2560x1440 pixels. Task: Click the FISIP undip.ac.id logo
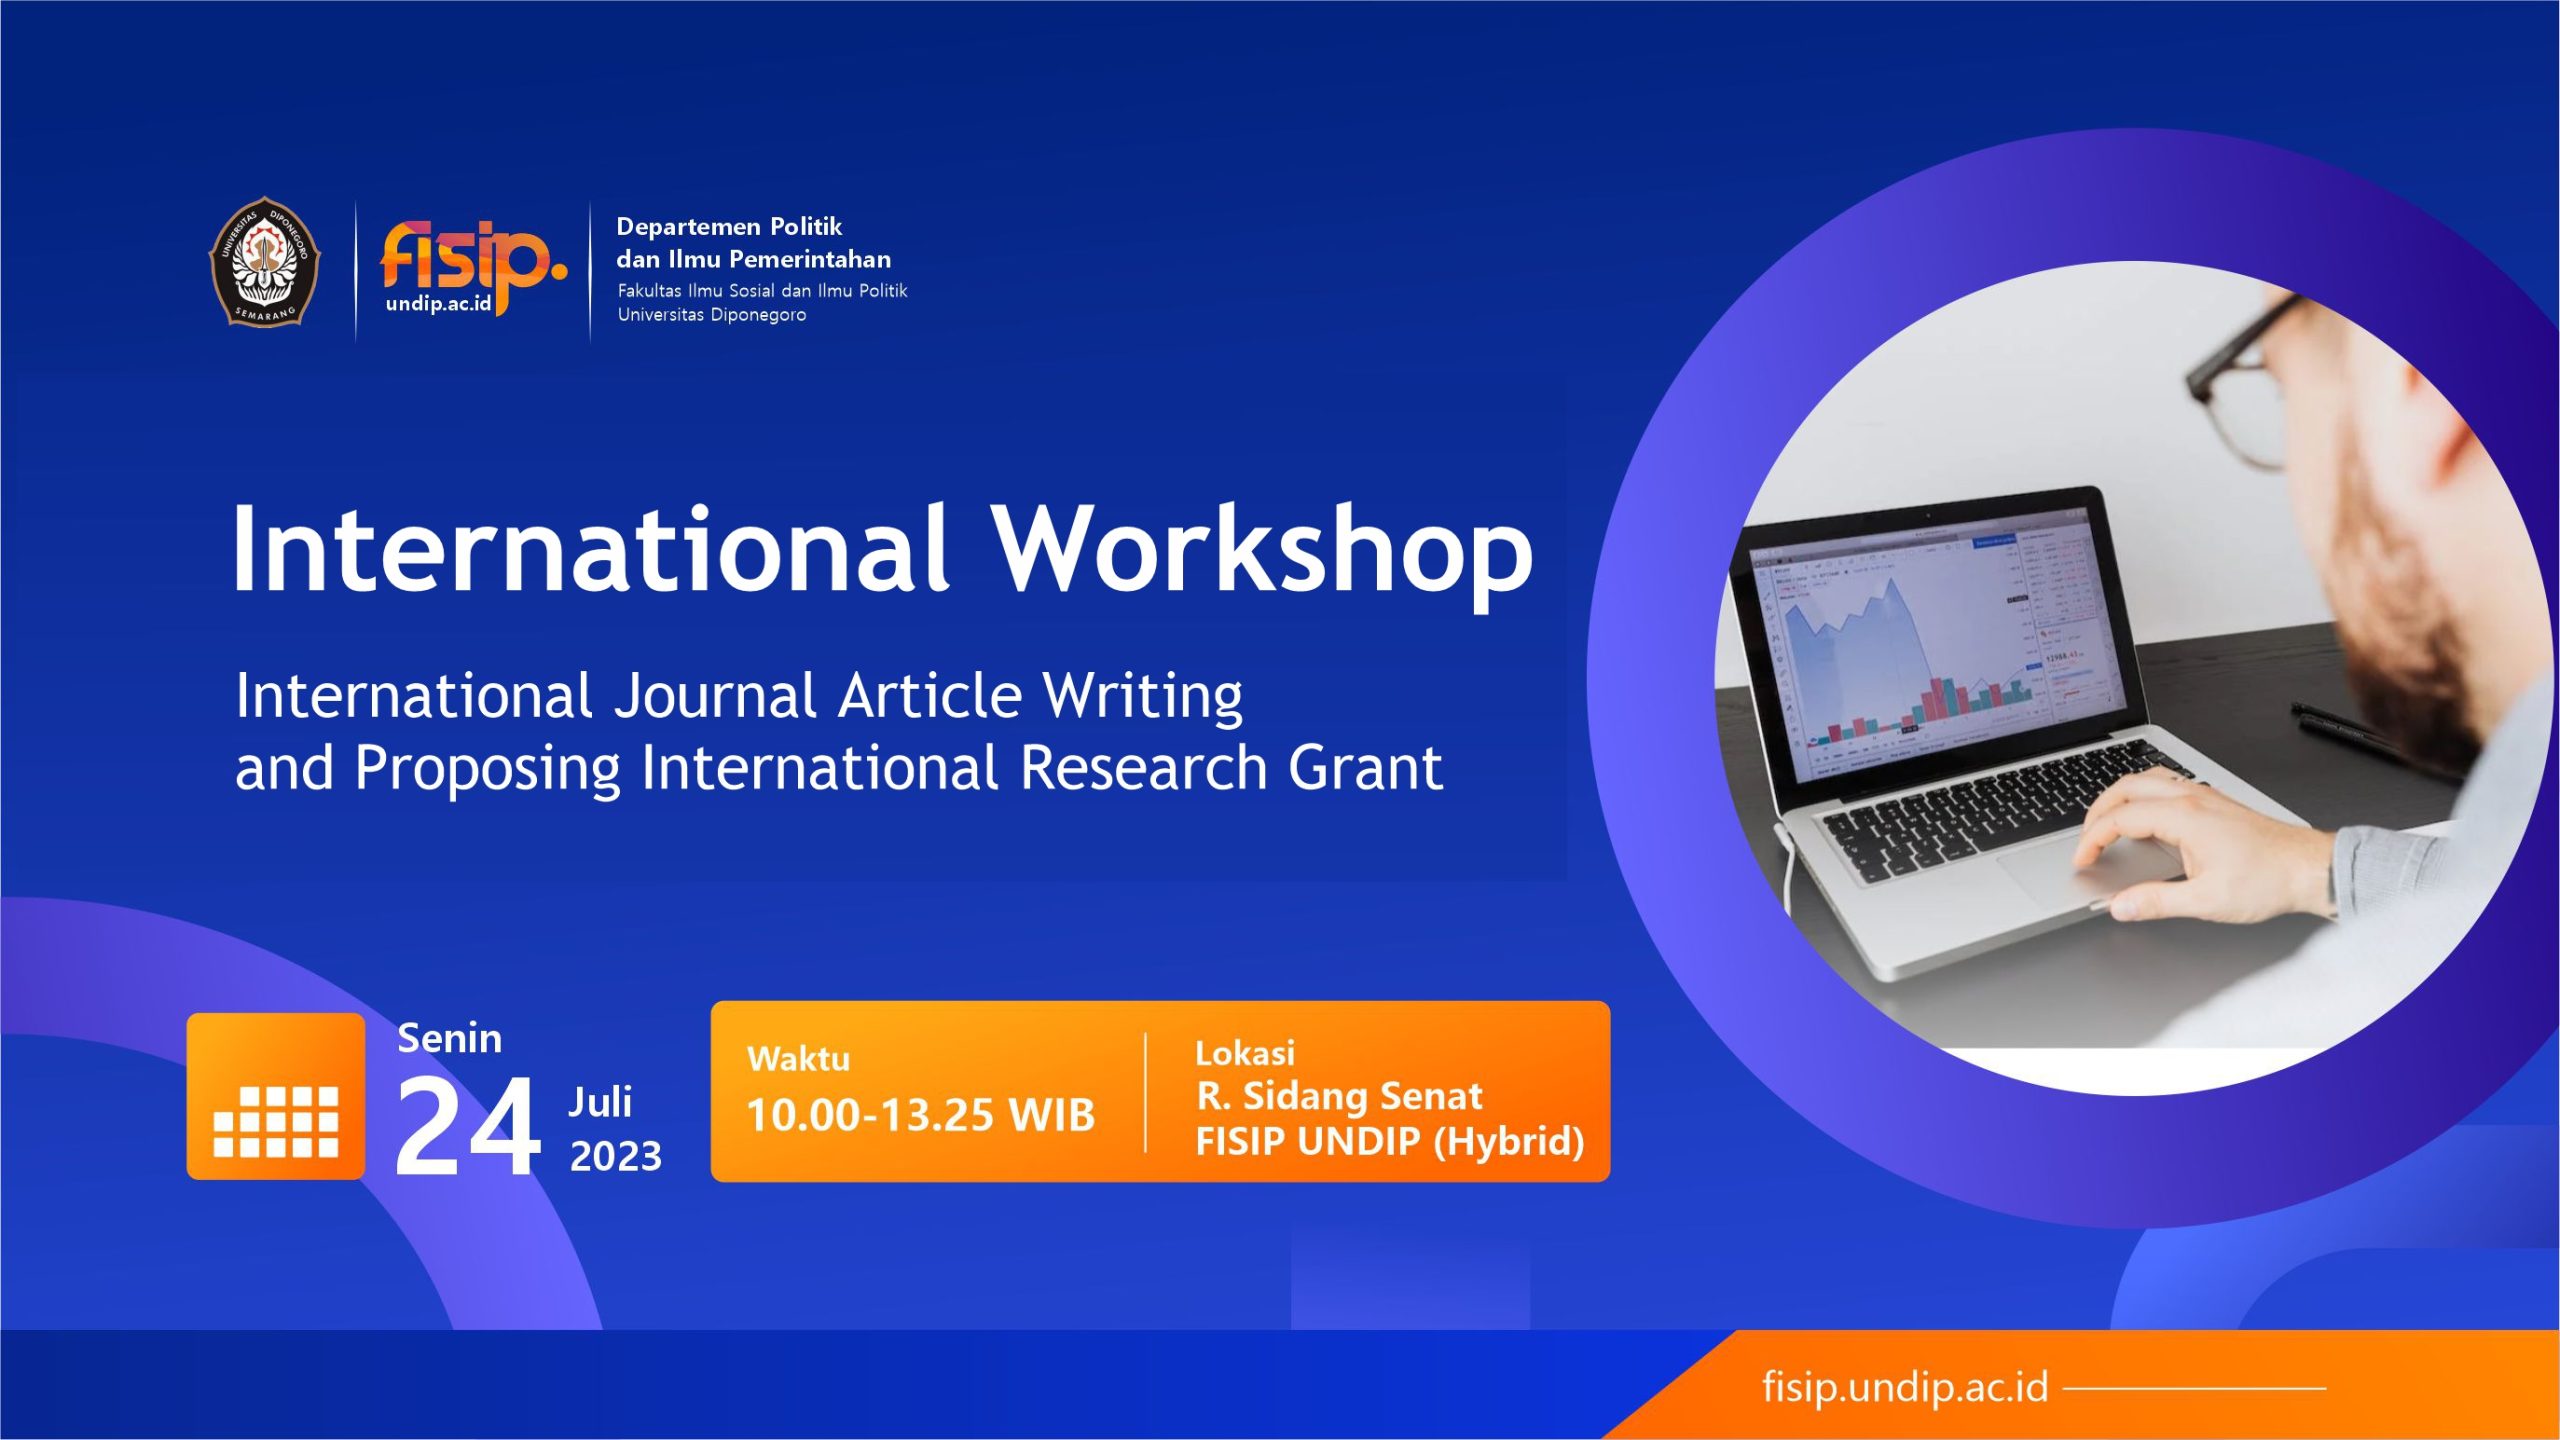472,268
